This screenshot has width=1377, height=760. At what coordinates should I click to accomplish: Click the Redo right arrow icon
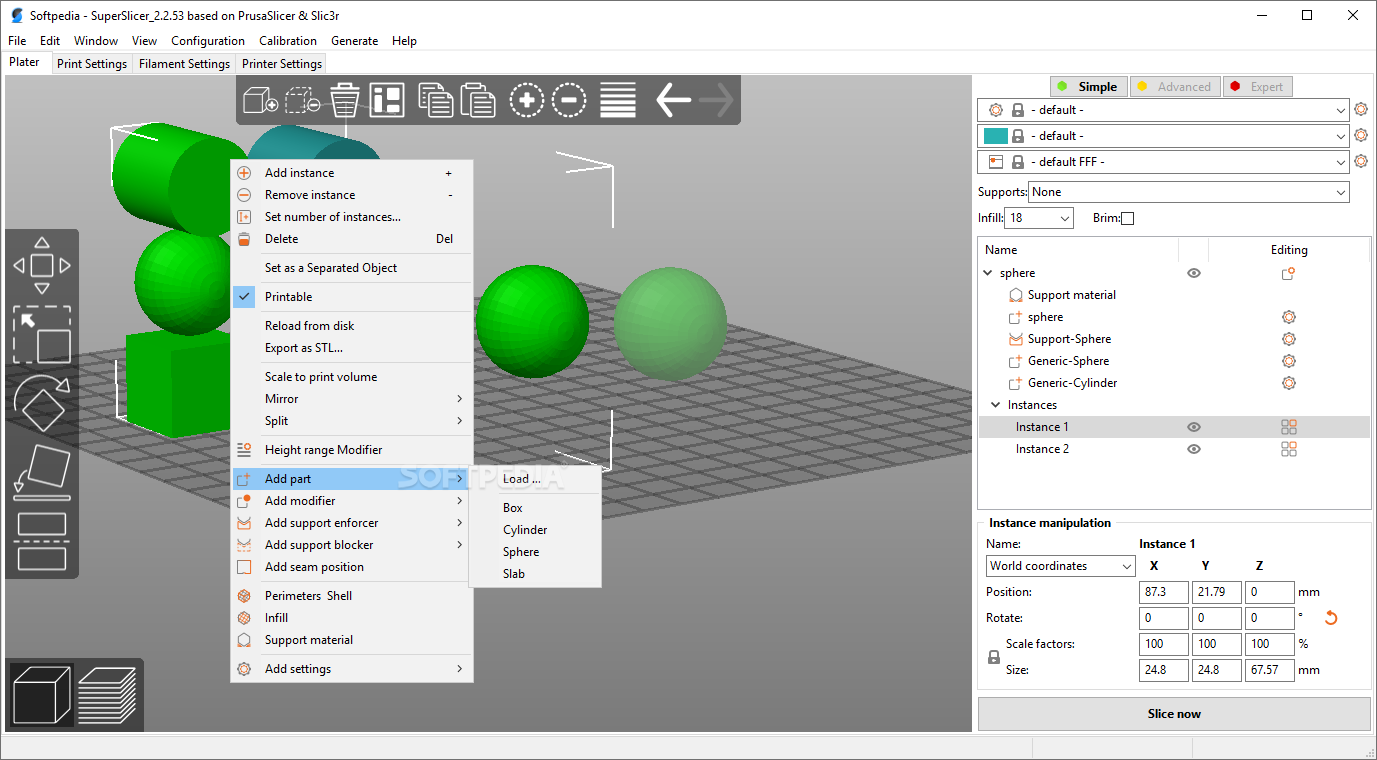pos(716,100)
